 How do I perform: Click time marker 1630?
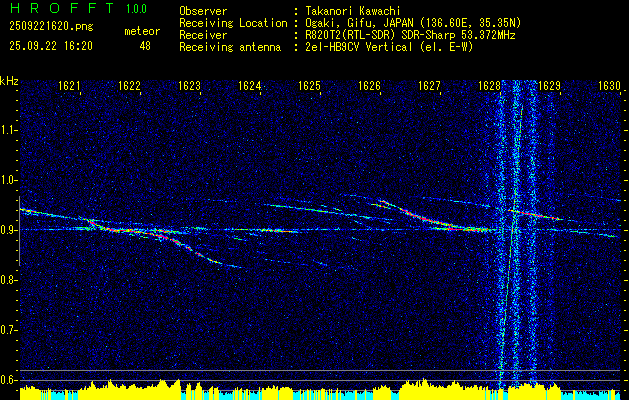(609, 86)
